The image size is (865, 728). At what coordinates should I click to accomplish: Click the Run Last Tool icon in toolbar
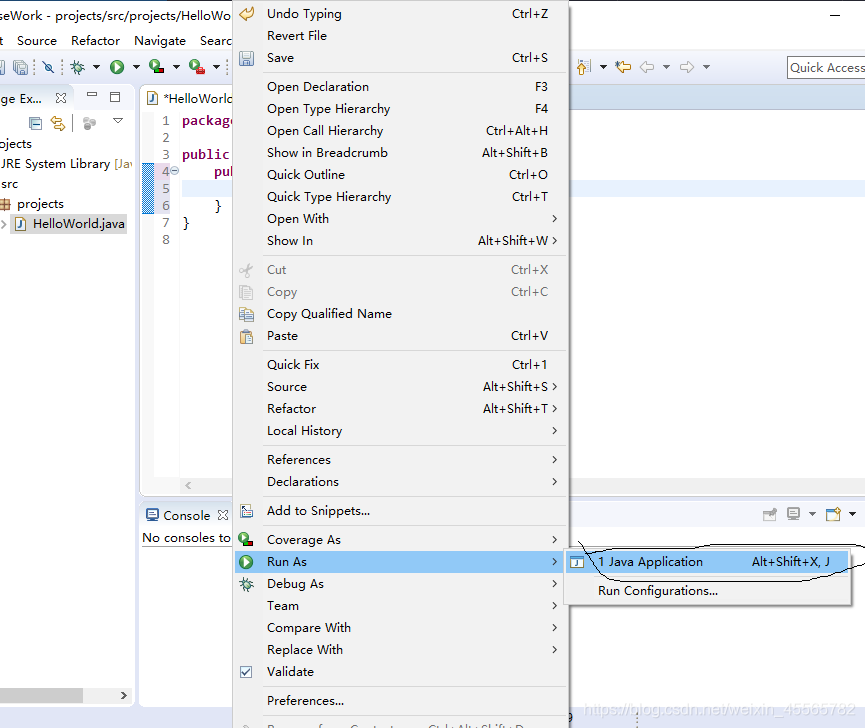pyautogui.click(x=197, y=67)
